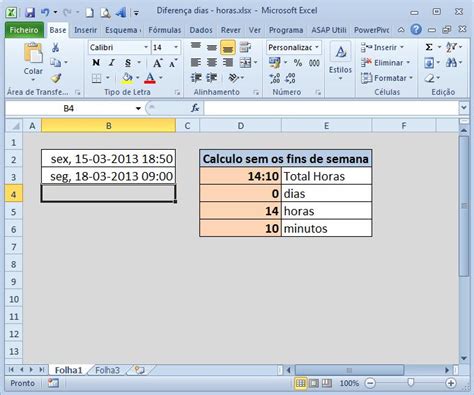The image size is (474, 395).
Task: Toggle italic formatting
Action: [x=112, y=63]
